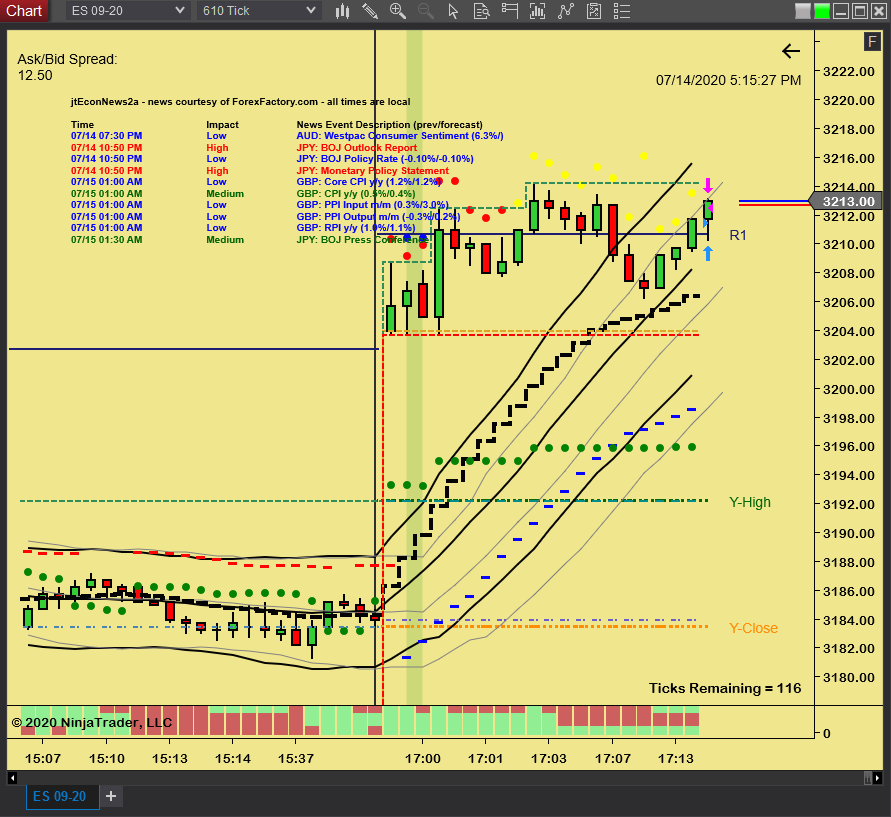This screenshot has width=891, height=817.
Task: Click the F button on price axis
Action: pos(872,41)
